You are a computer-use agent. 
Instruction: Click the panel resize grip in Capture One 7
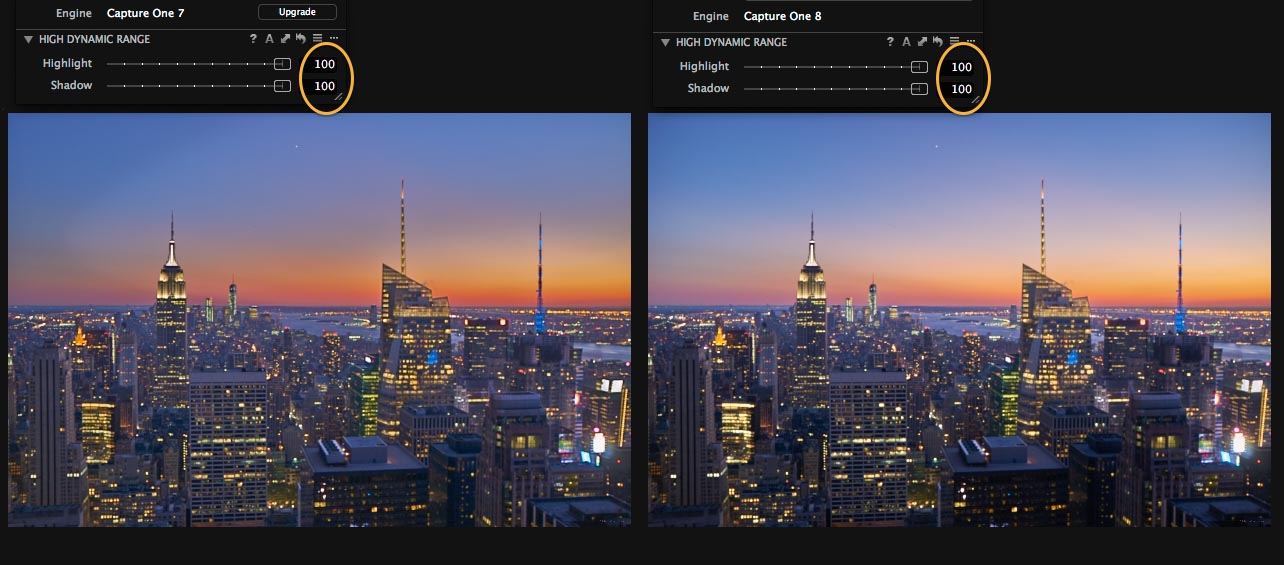338,97
